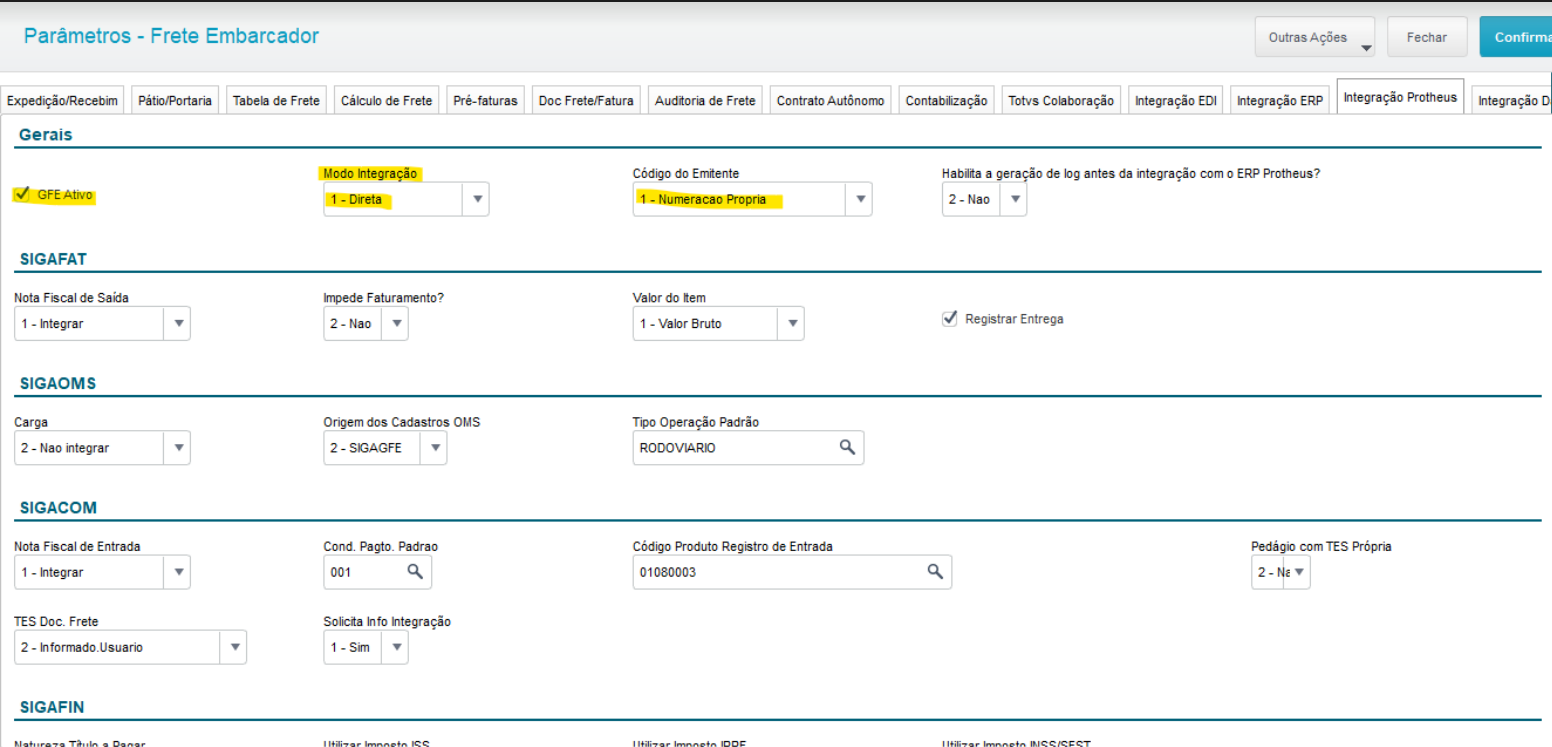Switch to the Auditoria de Frete tab
1552x747 pixels.
tap(705, 100)
